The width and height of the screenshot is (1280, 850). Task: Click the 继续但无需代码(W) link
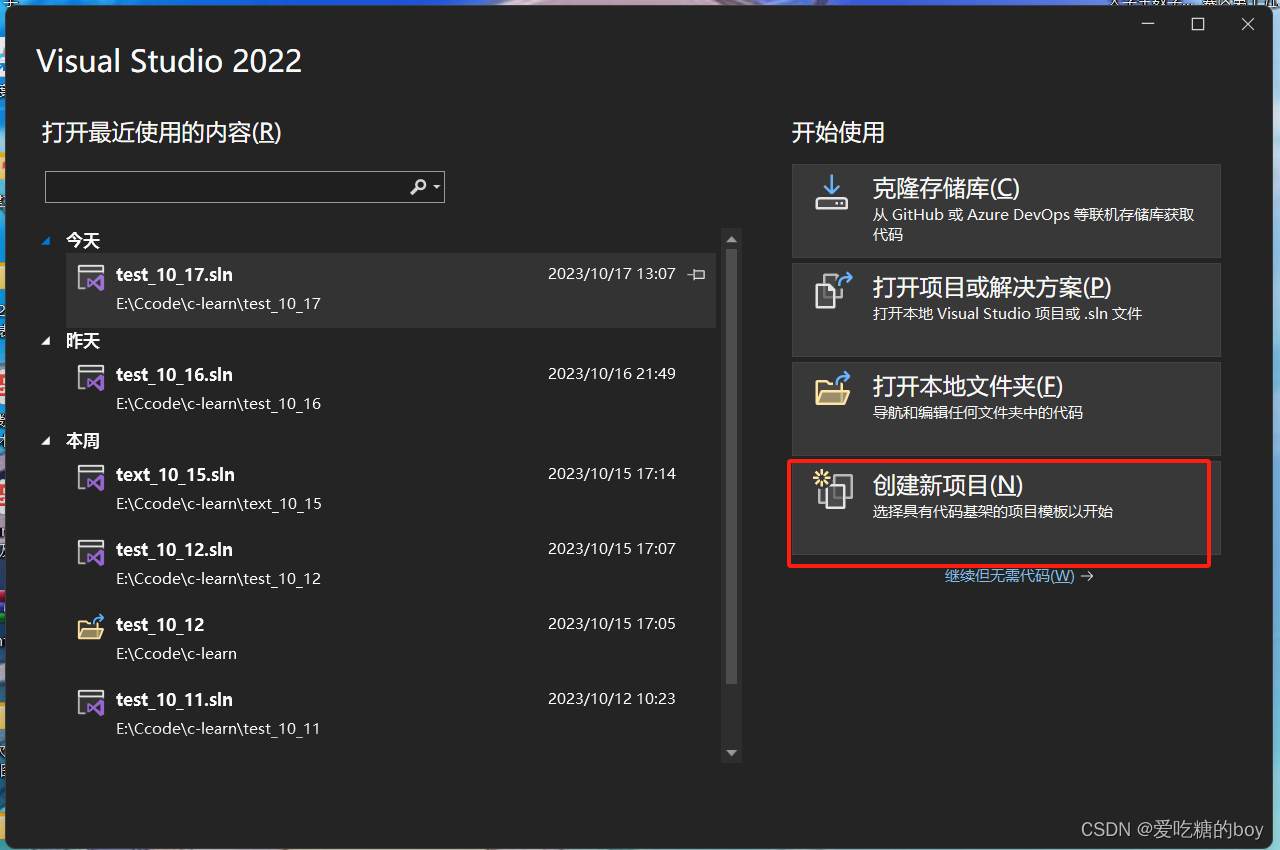click(1010, 576)
